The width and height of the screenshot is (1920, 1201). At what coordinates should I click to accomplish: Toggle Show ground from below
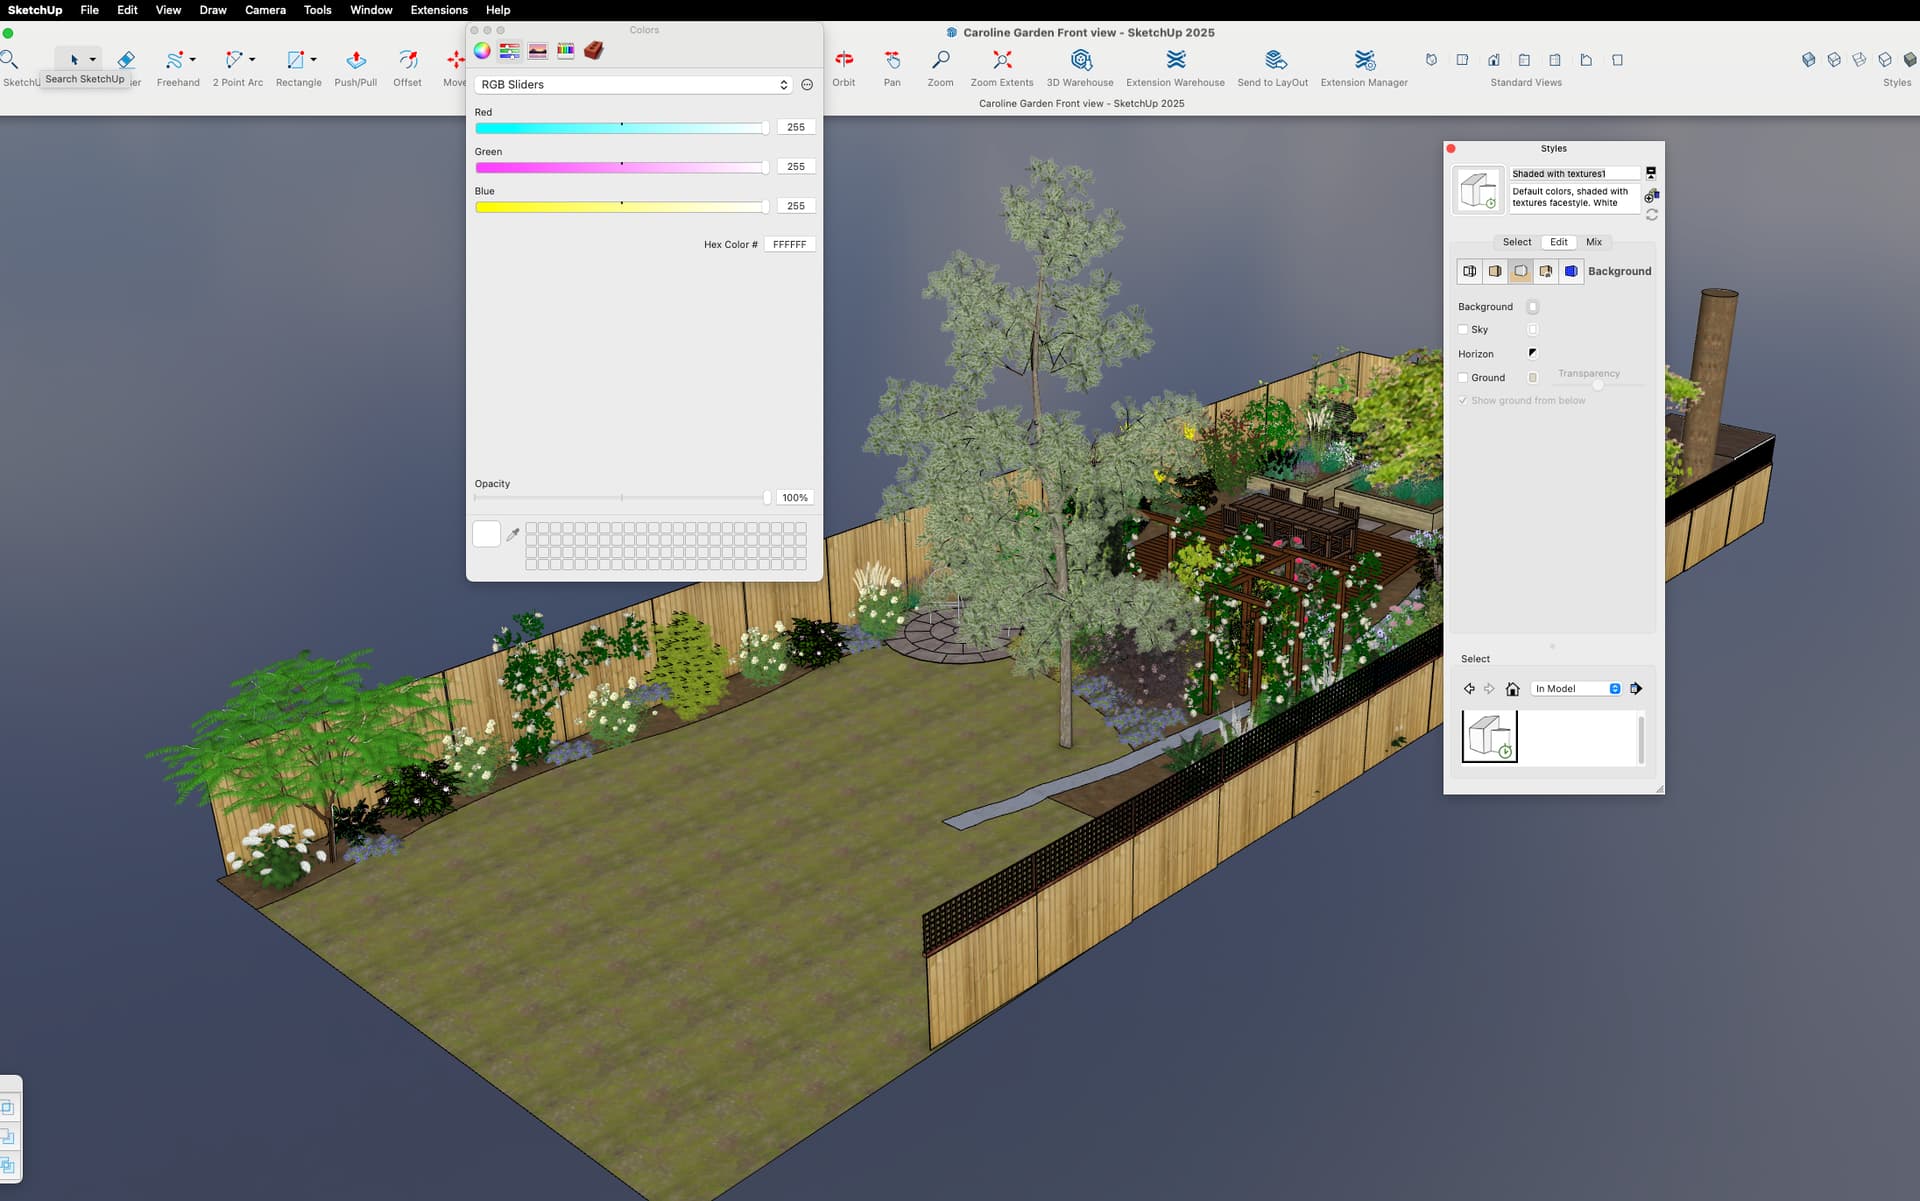[x=1463, y=401]
